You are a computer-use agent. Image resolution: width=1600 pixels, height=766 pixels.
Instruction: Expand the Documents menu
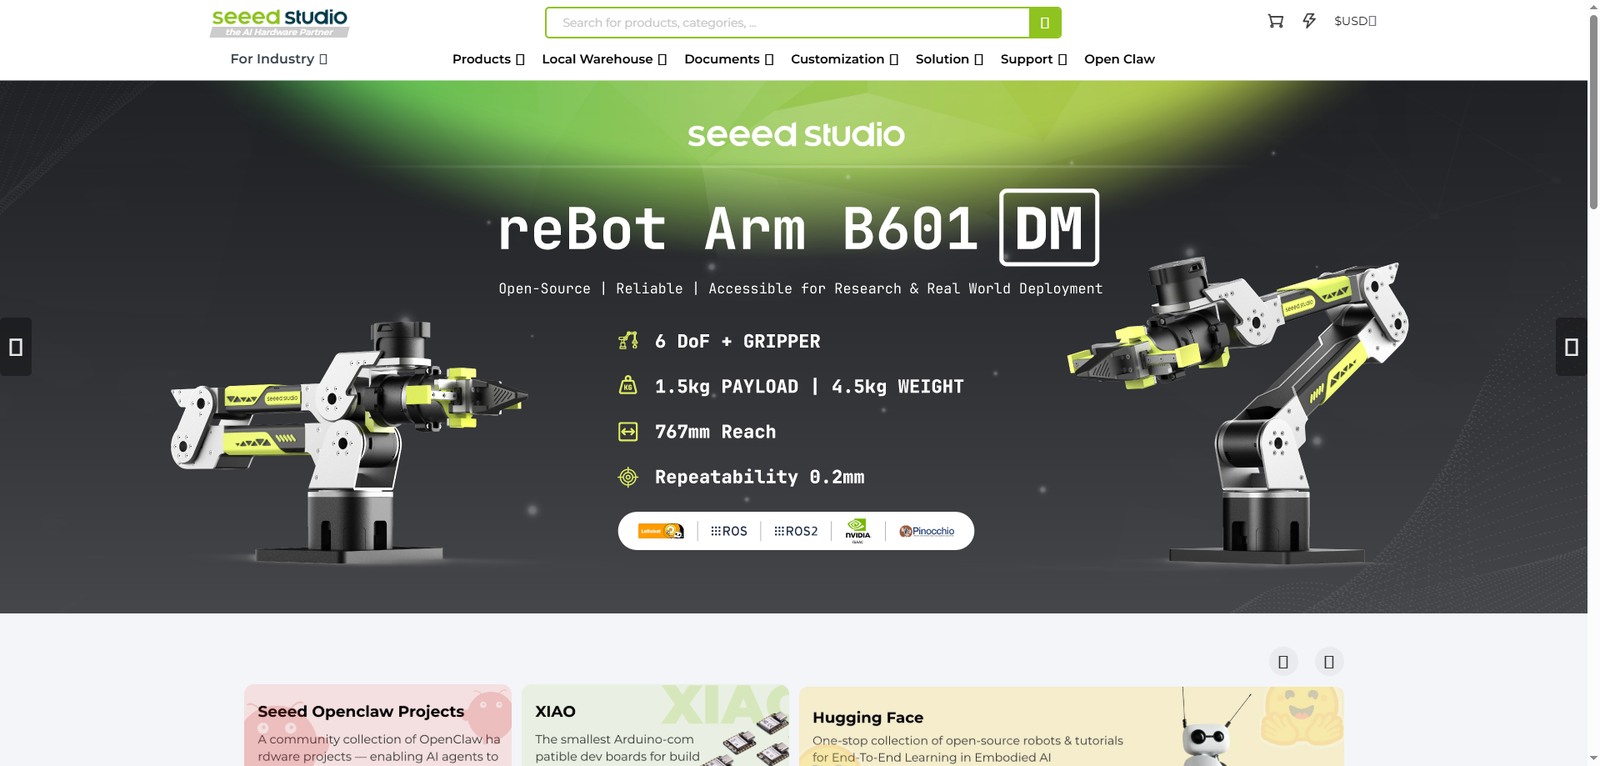[x=729, y=59]
